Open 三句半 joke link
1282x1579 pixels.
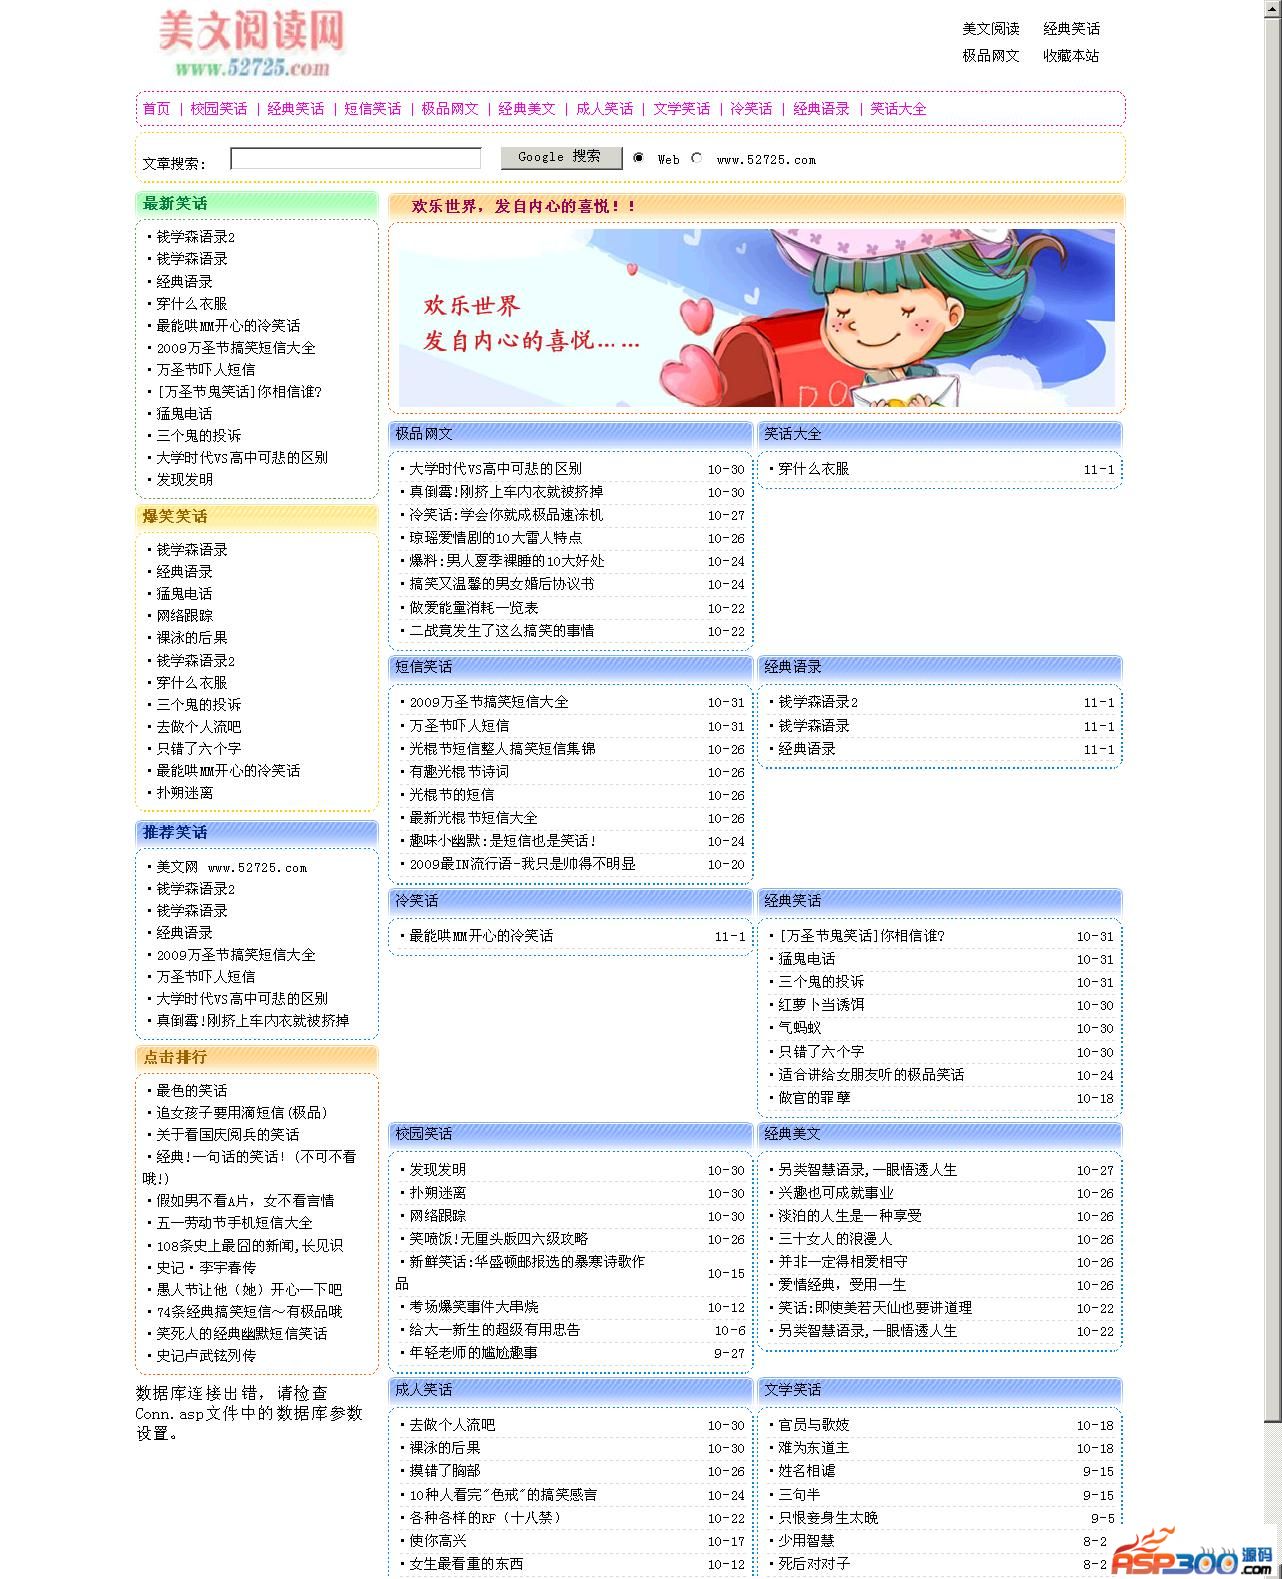799,1495
